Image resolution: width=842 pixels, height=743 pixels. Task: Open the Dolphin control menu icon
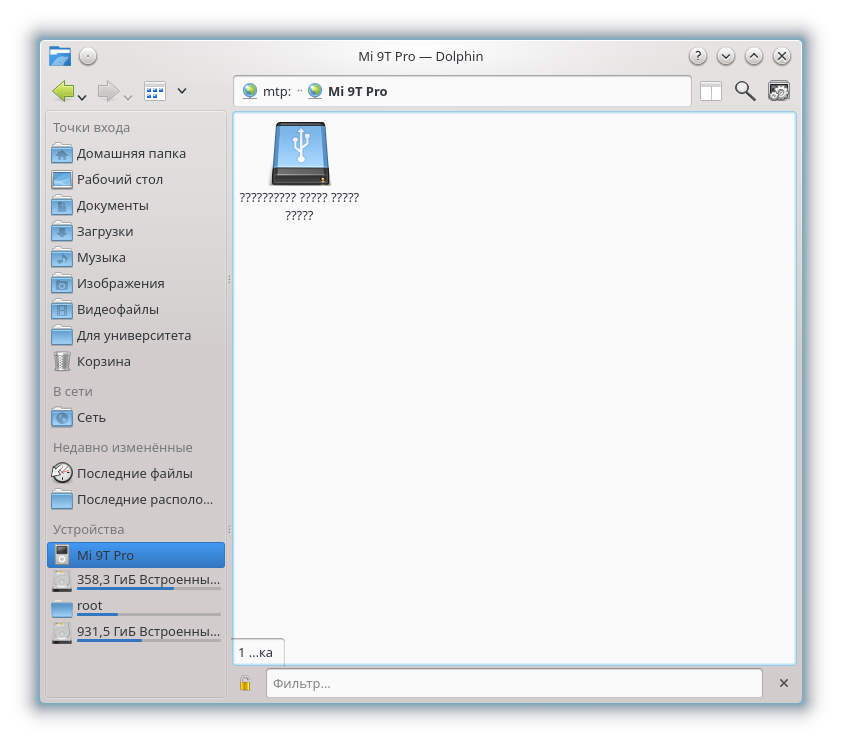779,91
